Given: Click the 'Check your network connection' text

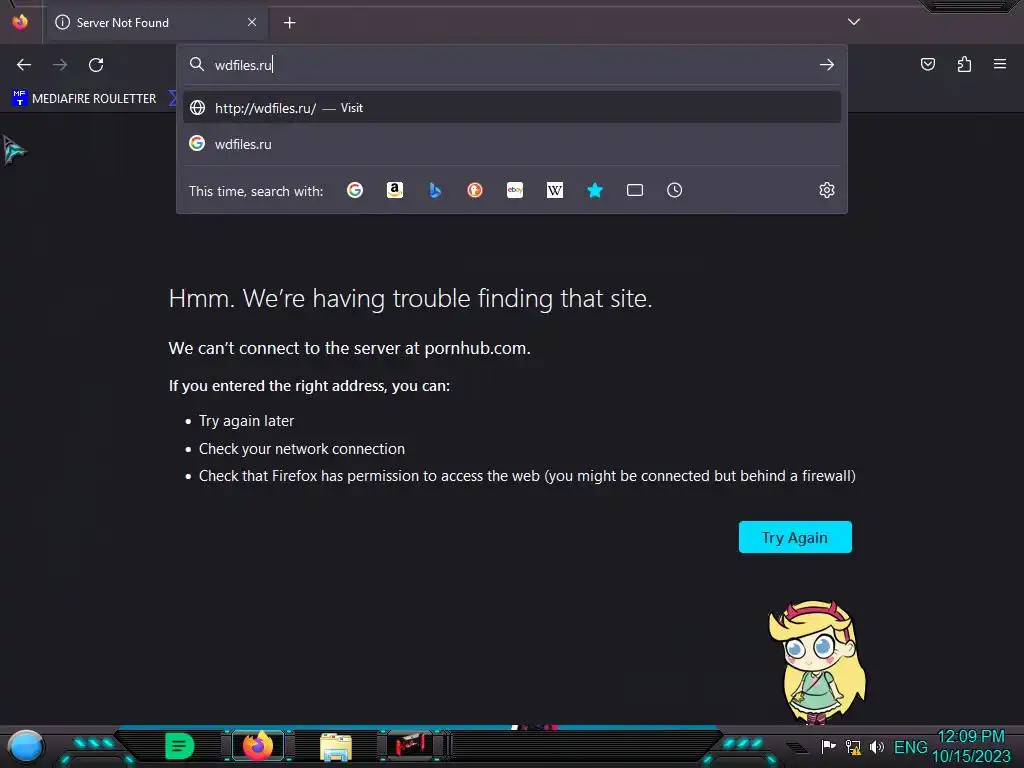Looking at the screenshot, I should [302, 449].
